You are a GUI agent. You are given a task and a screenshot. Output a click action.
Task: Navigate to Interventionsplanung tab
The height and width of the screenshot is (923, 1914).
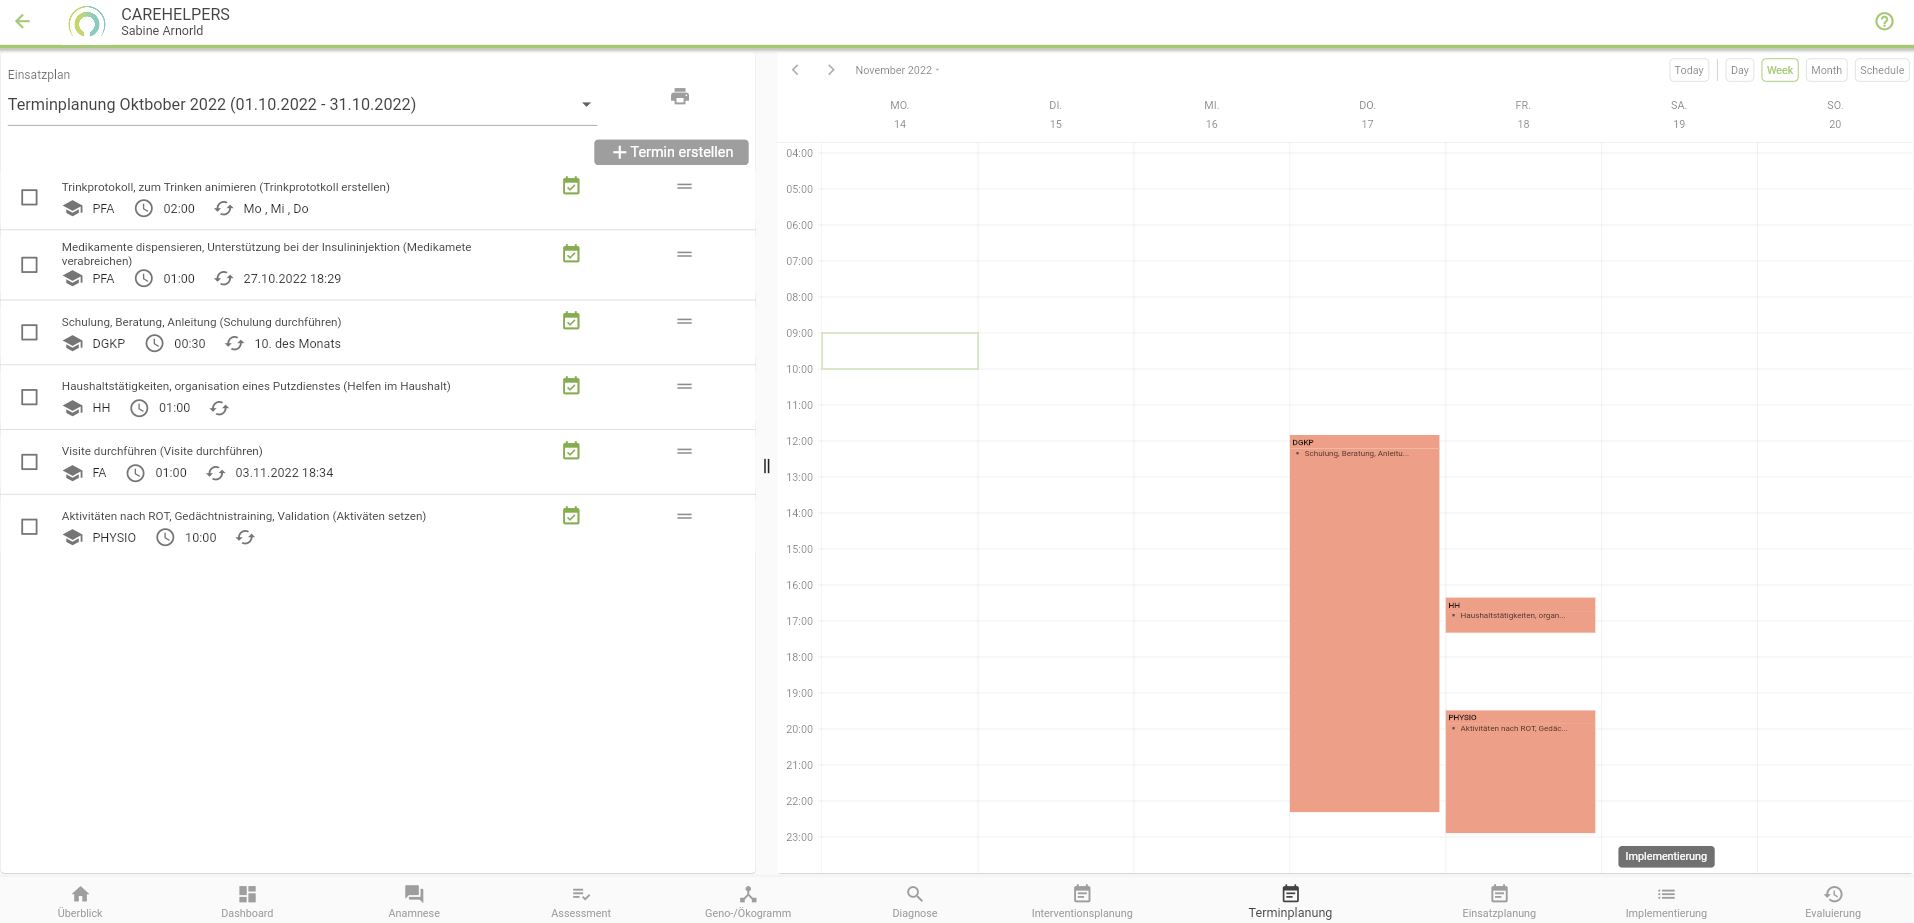1082,900
